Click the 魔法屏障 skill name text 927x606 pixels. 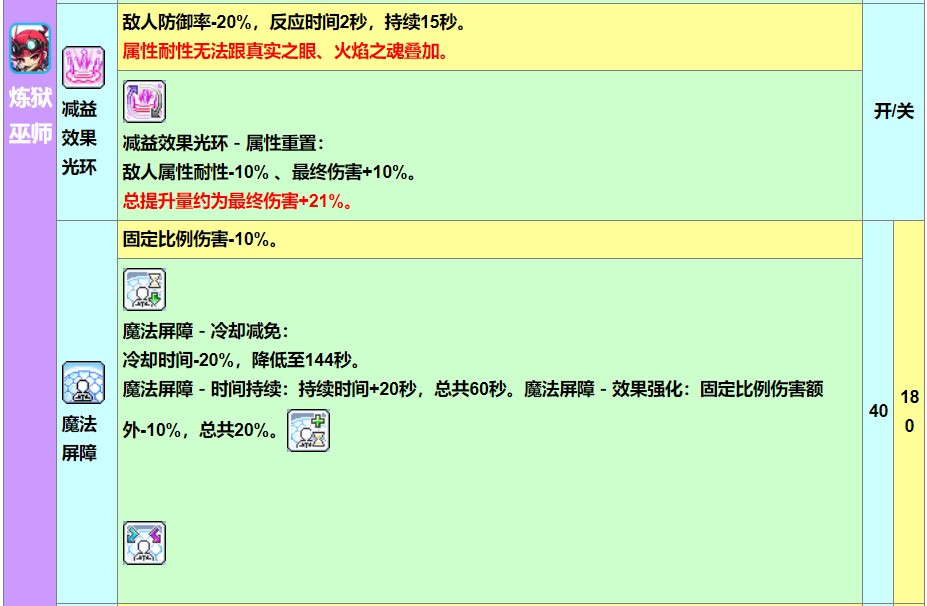tap(78, 438)
